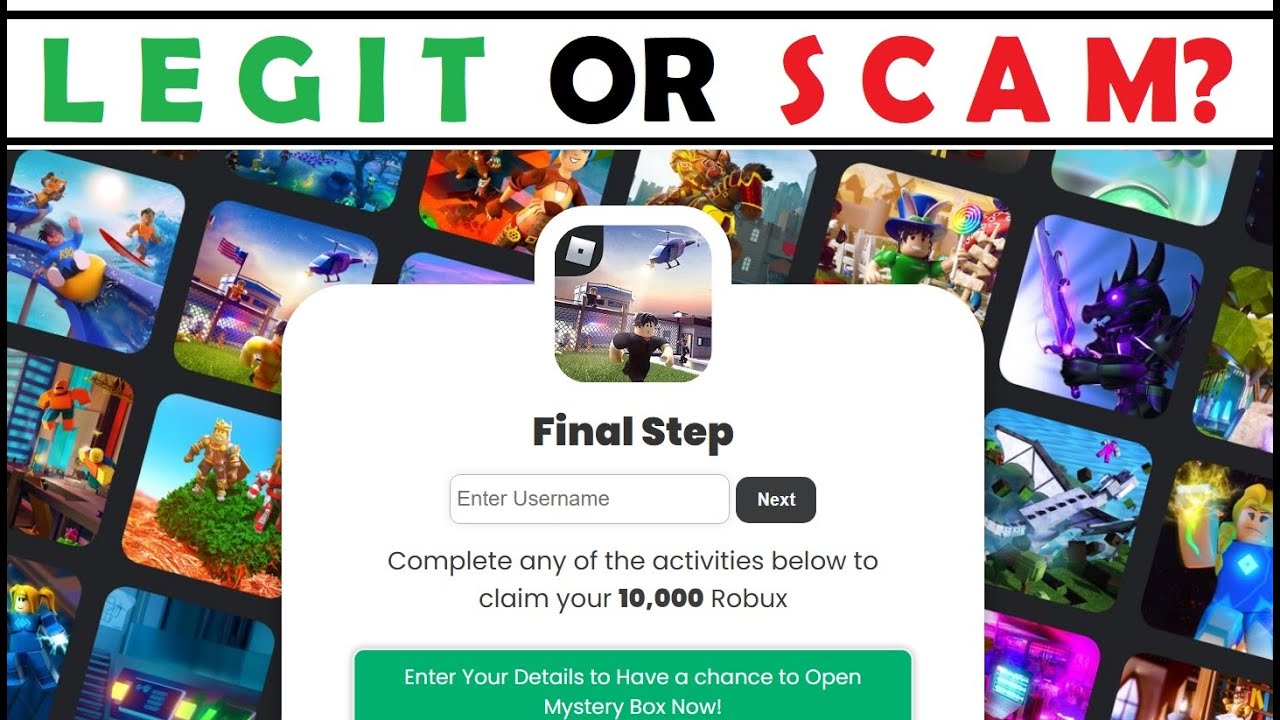Screen dimensions: 1280x720
Task: Click the Roblox app icon above Final Step
Action: tap(633, 303)
